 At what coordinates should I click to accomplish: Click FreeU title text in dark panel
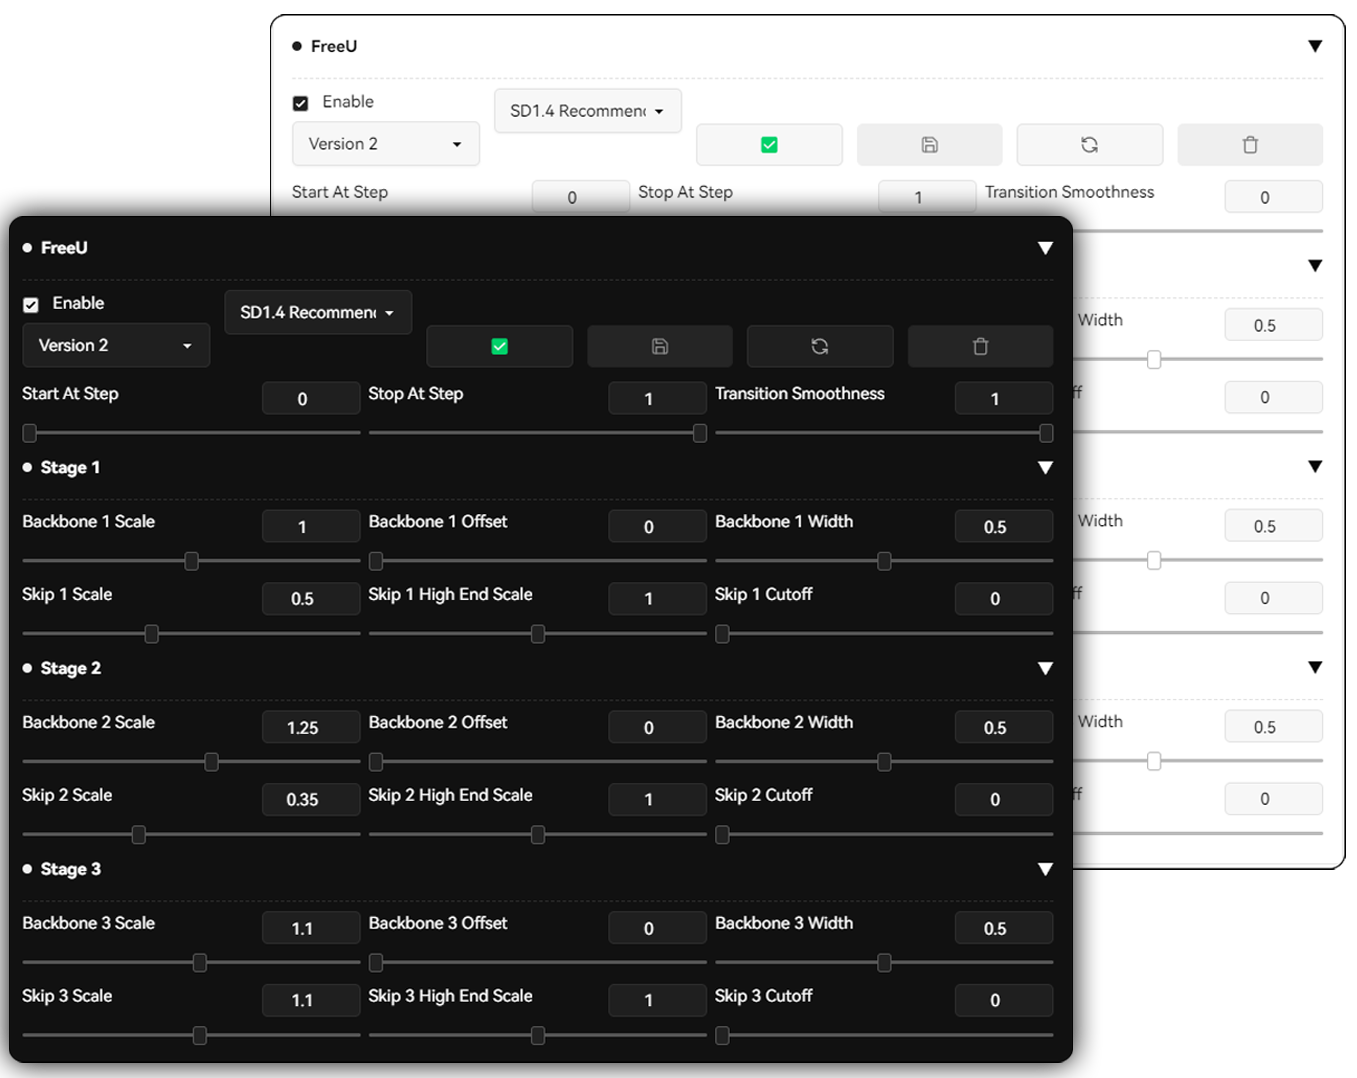tap(64, 248)
